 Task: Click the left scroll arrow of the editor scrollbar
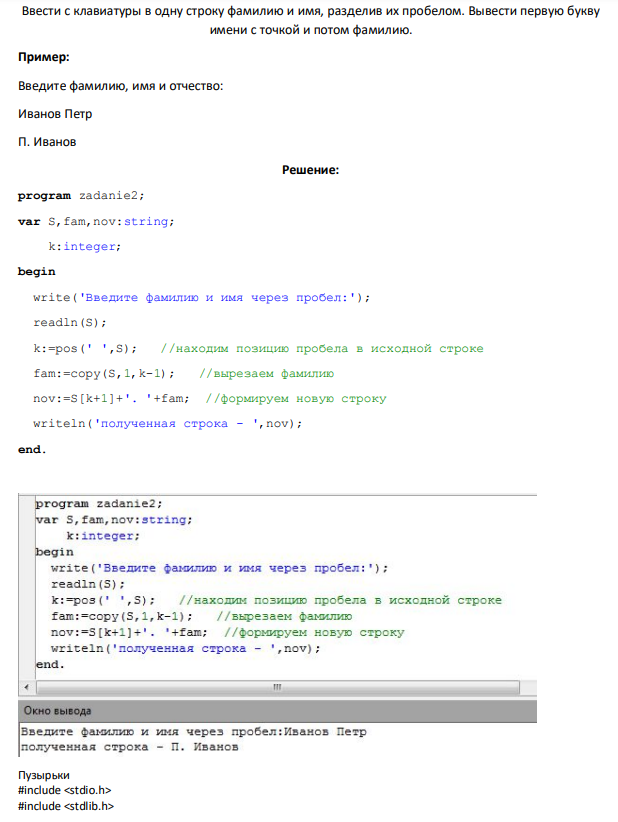pyautogui.click(x=27, y=687)
